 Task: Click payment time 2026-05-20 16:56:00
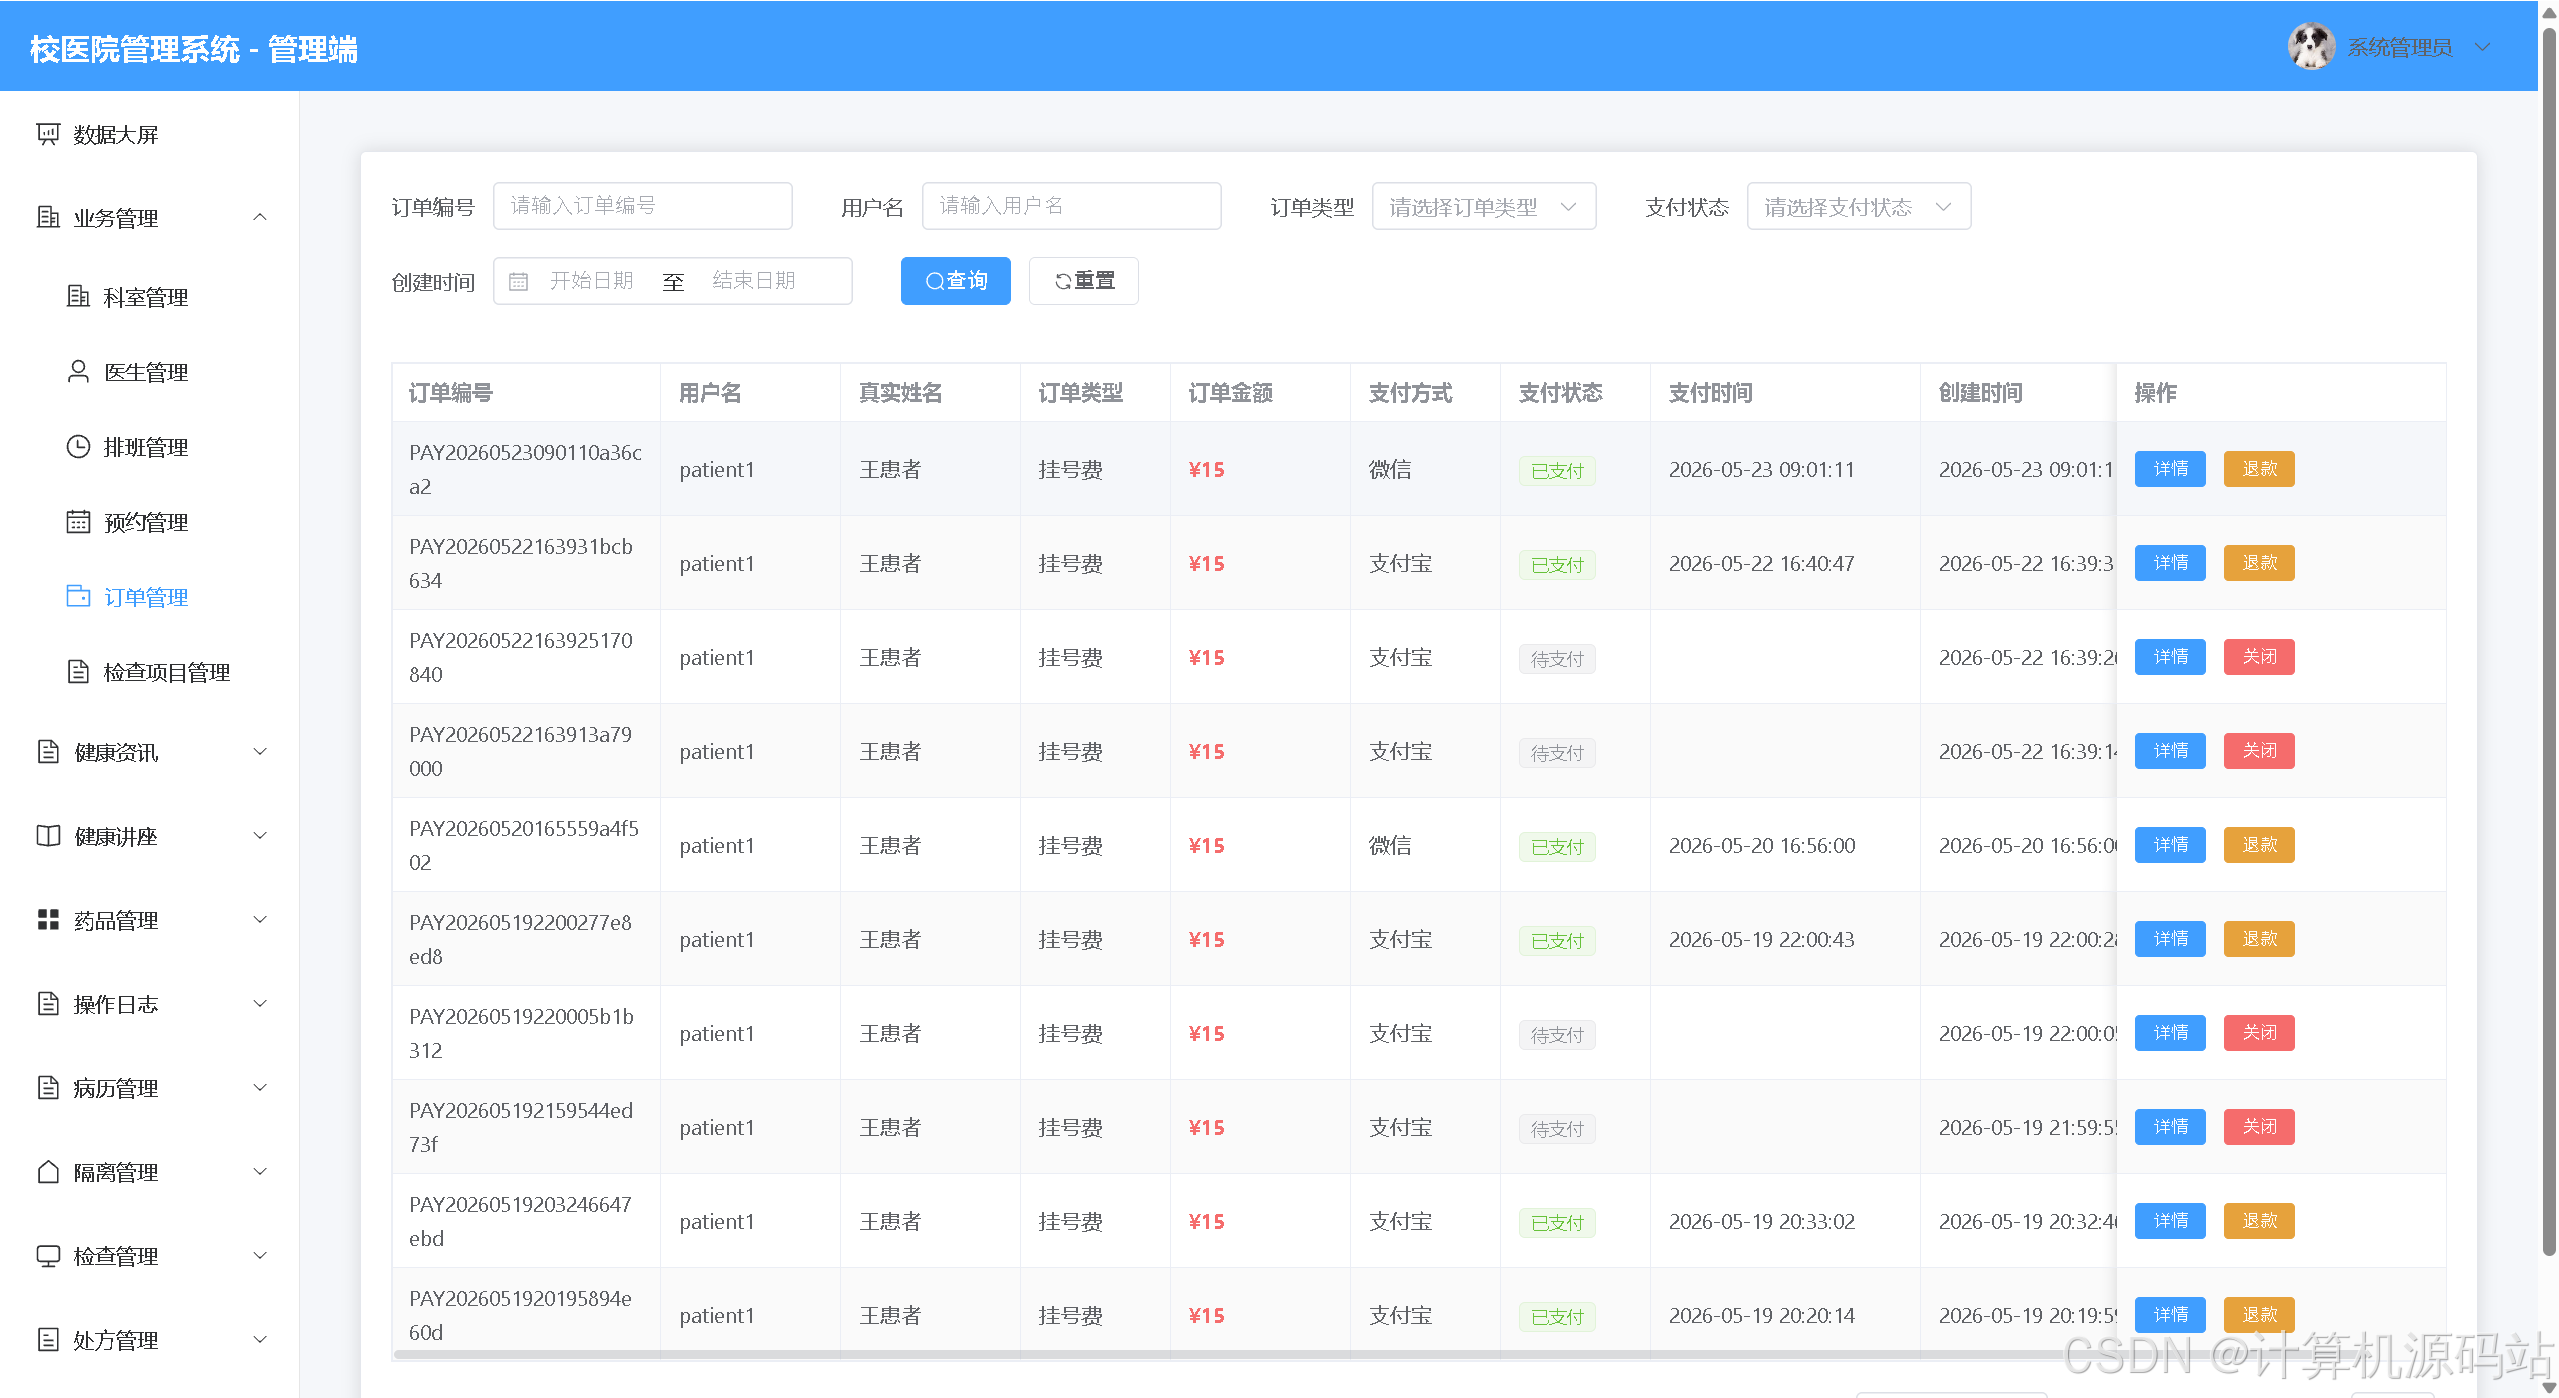pyautogui.click(x=1762, y=845)
